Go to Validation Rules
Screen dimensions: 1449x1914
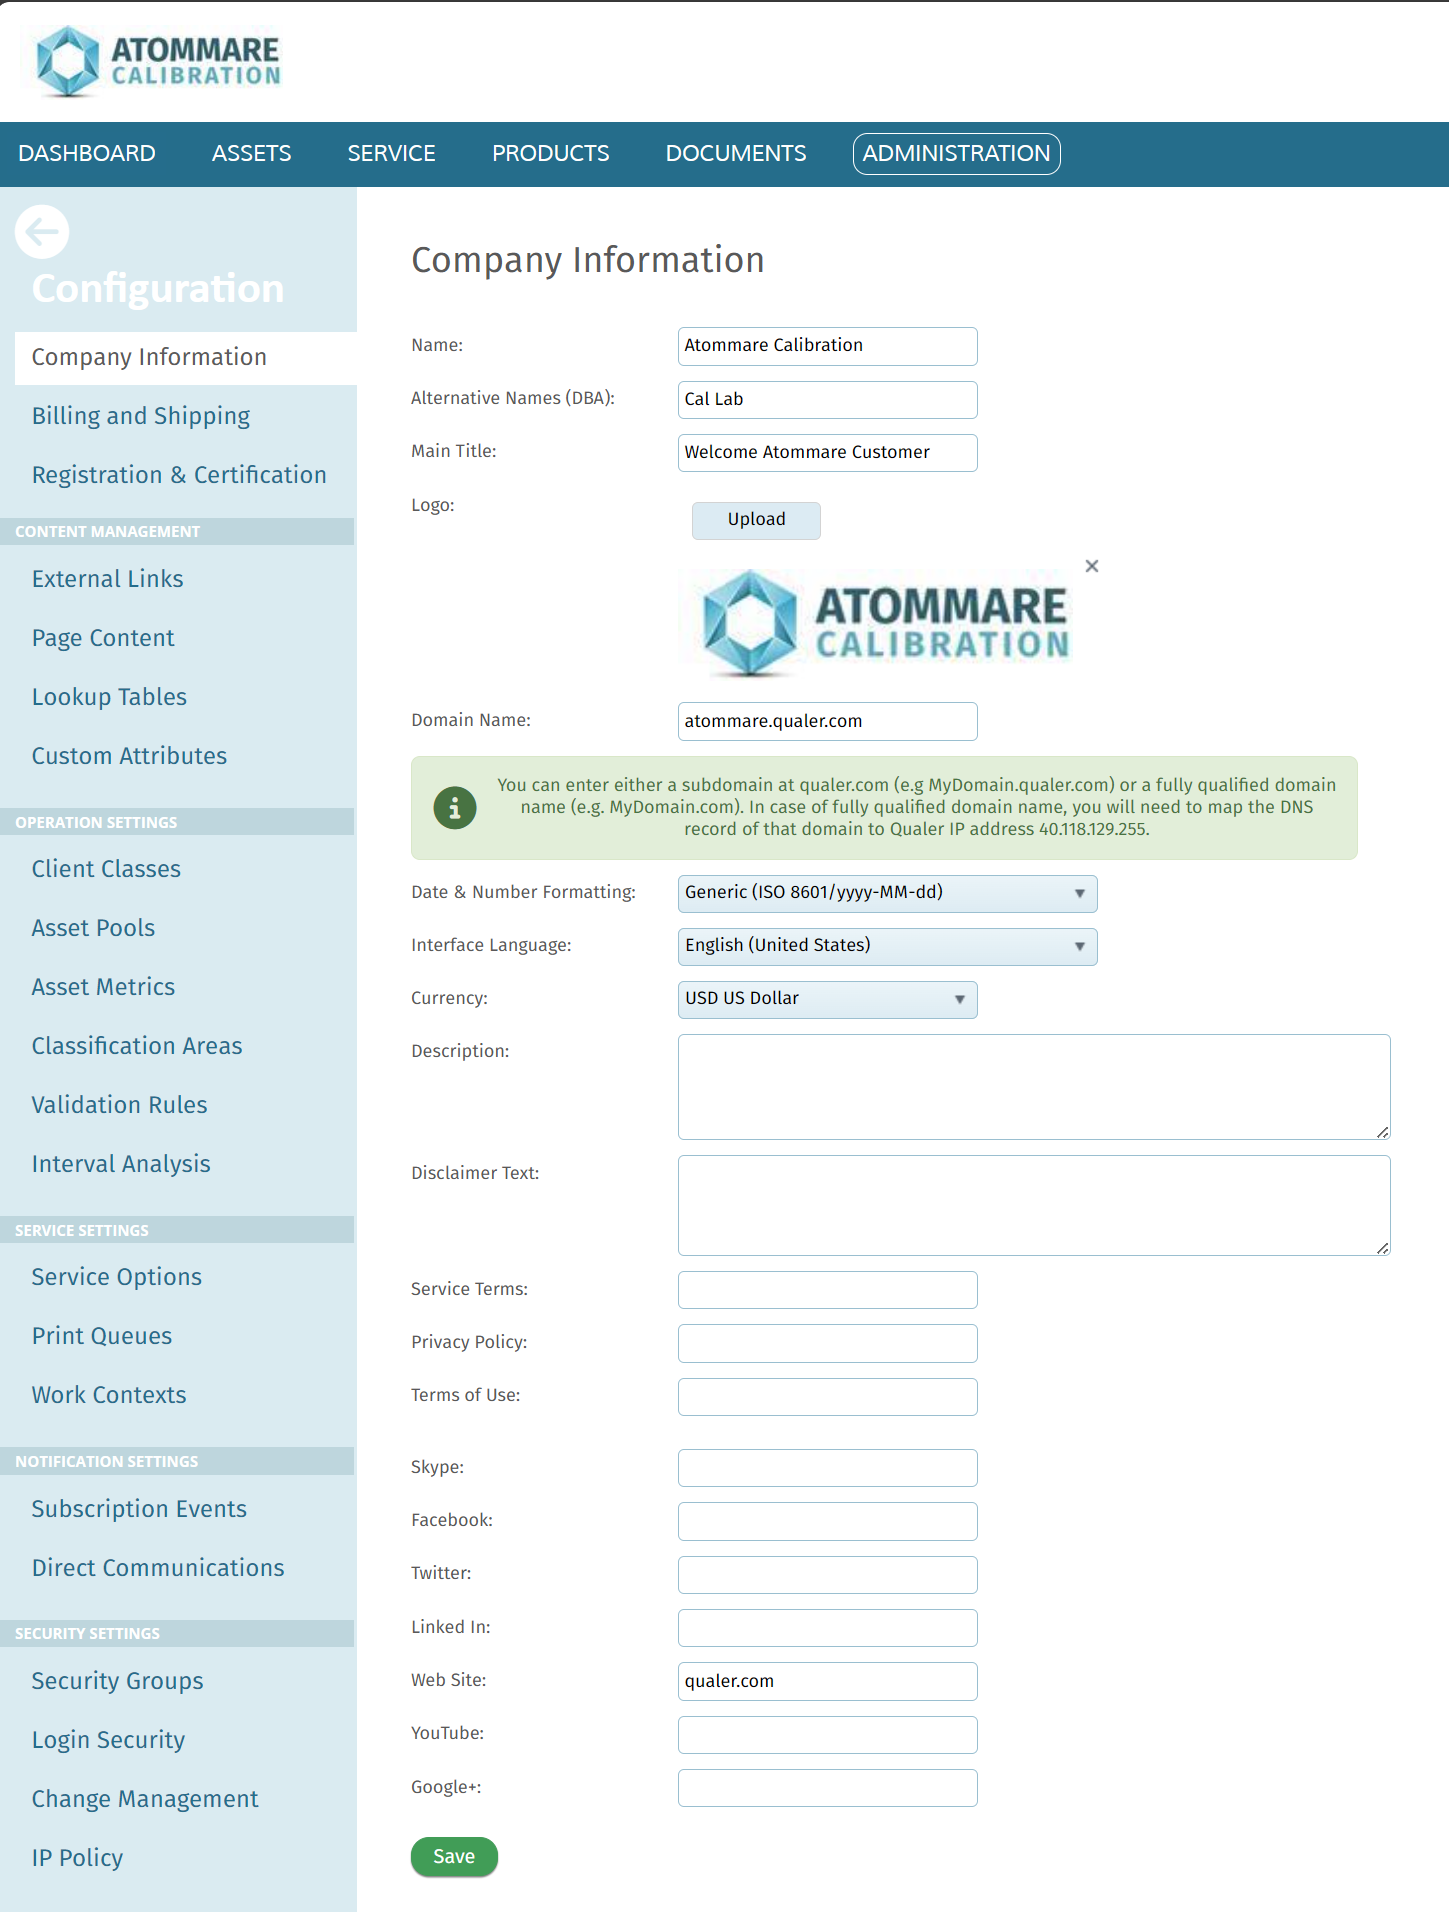tap(119, 1105)
